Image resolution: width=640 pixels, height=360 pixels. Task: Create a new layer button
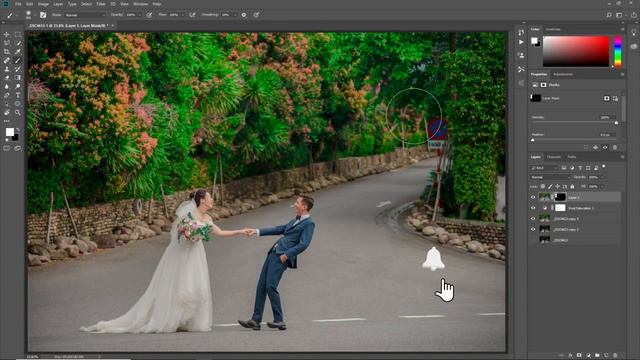click(606, 356)
